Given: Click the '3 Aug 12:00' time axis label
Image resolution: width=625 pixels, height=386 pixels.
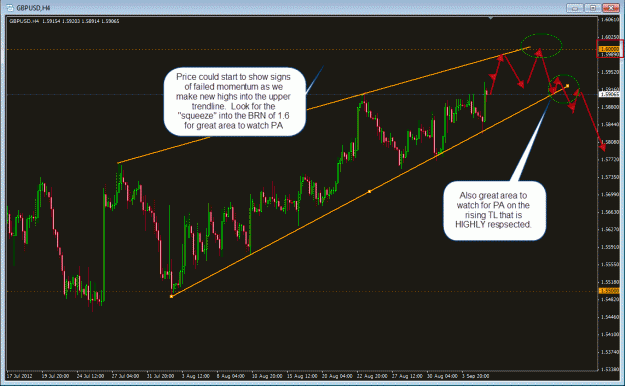Looking at the screenshot, I should [196, 376].
